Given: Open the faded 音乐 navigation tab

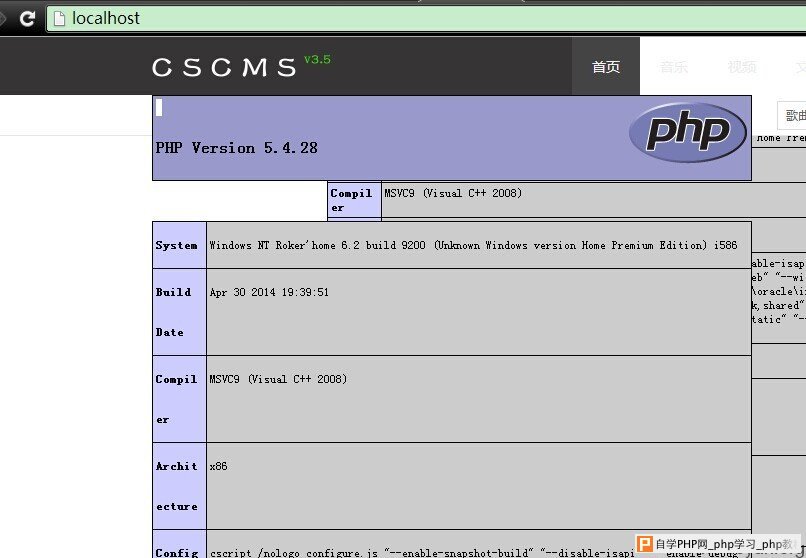Looking at the screenshot, I should (673, 67).
